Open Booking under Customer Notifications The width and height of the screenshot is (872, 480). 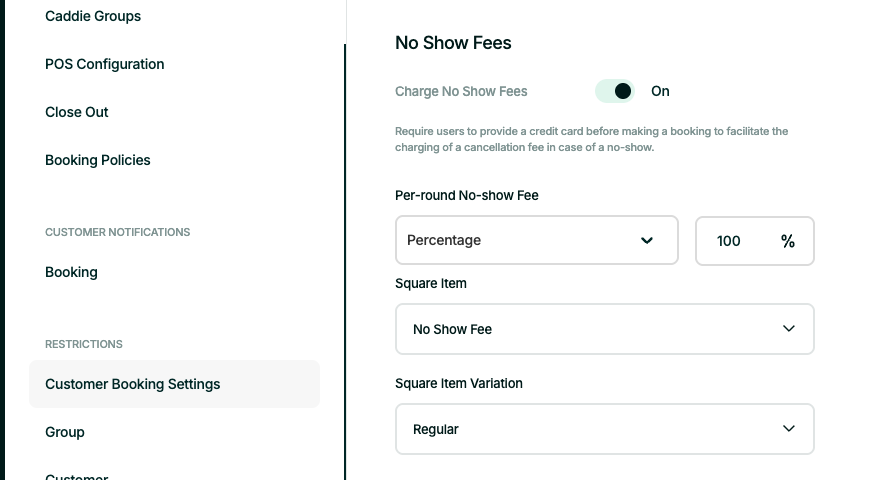pos(71,272)
